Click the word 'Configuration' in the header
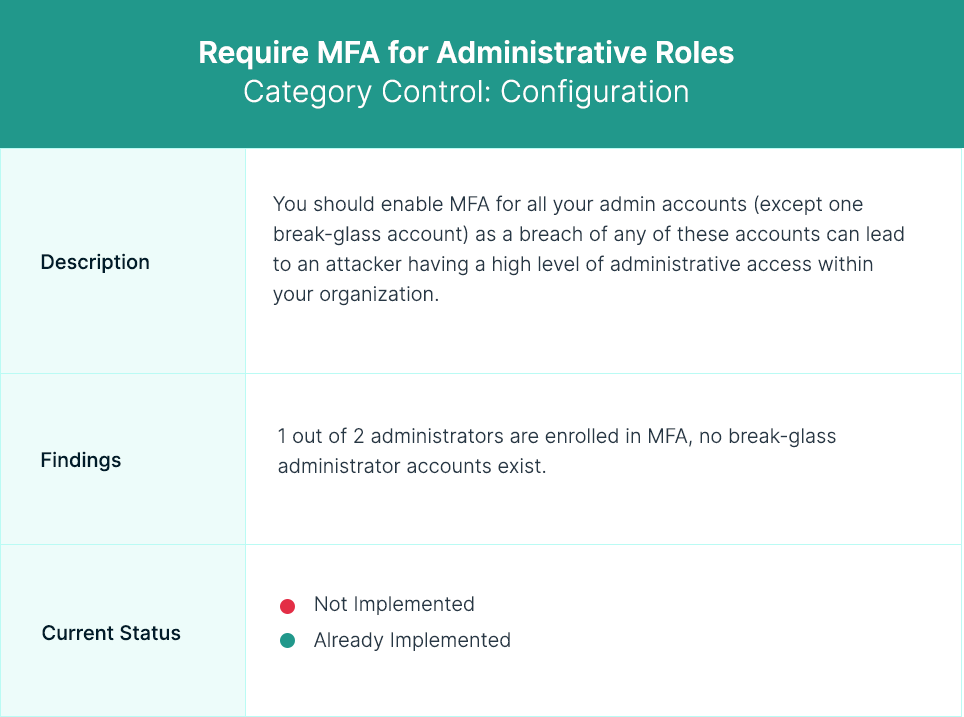Viewport: 964px width, 717px height. tap(595, 92)
